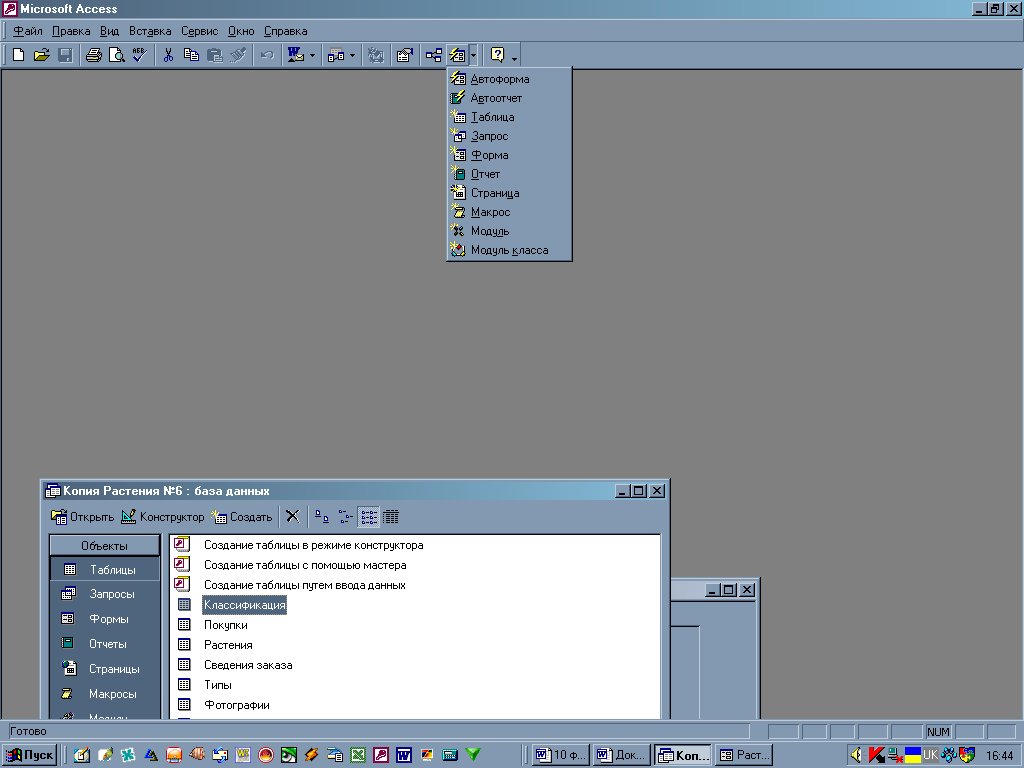Select Модуль класса in the menu
The width and height of the screenshot is (1024, 768).
(509, 249)
